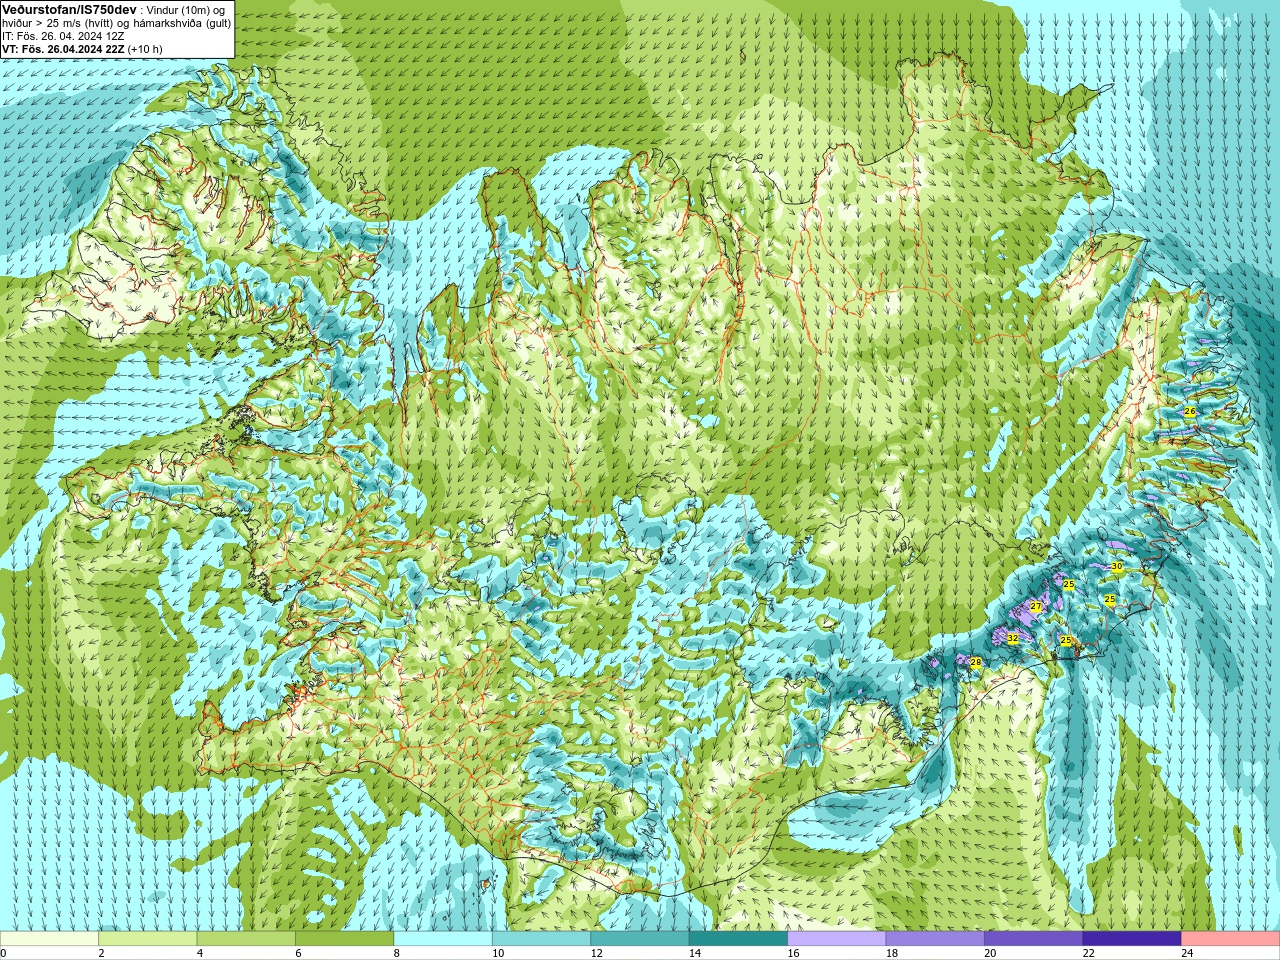
Task: Click the legend tick label 6
Action: click(298, 953)
